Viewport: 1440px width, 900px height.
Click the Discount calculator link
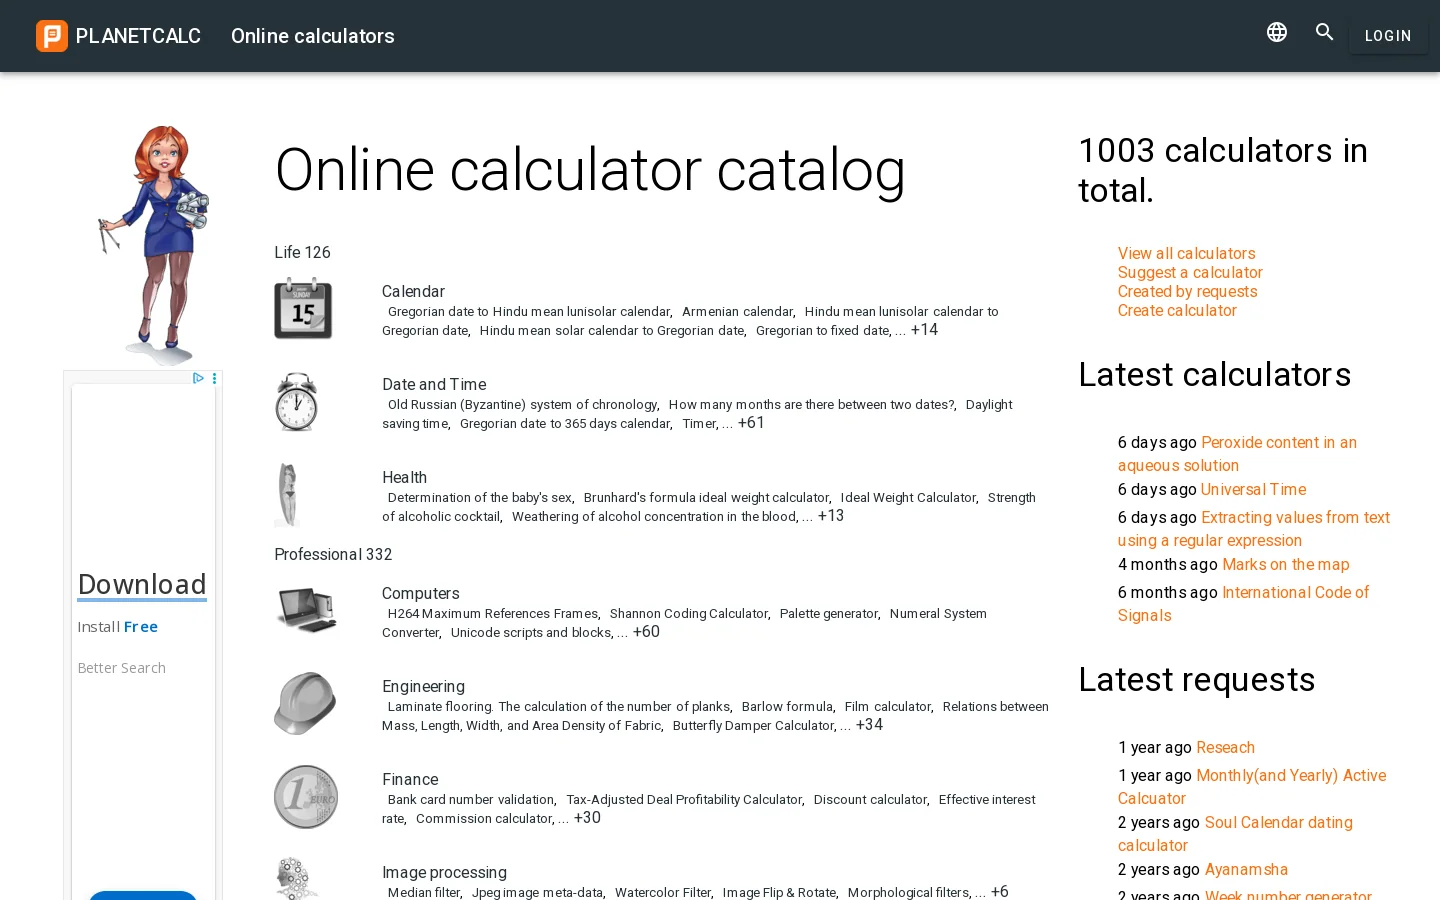tap(870, 800)
